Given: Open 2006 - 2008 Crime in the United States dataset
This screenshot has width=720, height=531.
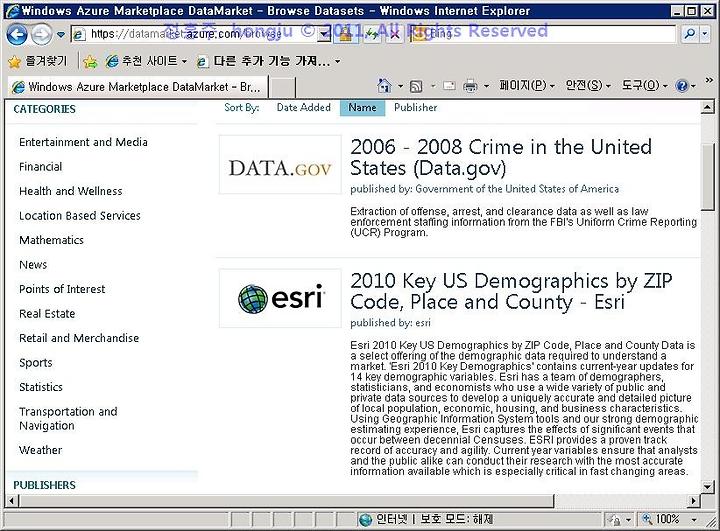Looking at the screenshot, I should point(501,158).
